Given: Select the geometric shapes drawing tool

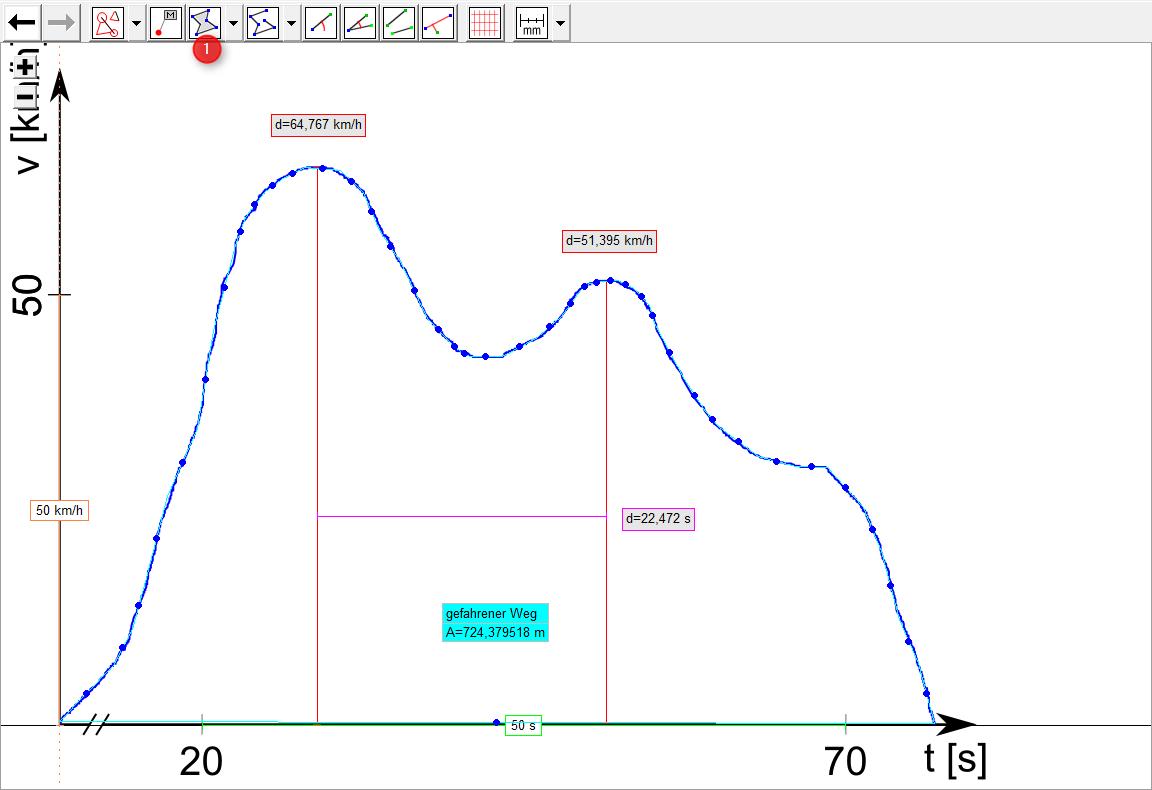Looking at the screenshot, I should pos(107,22).
